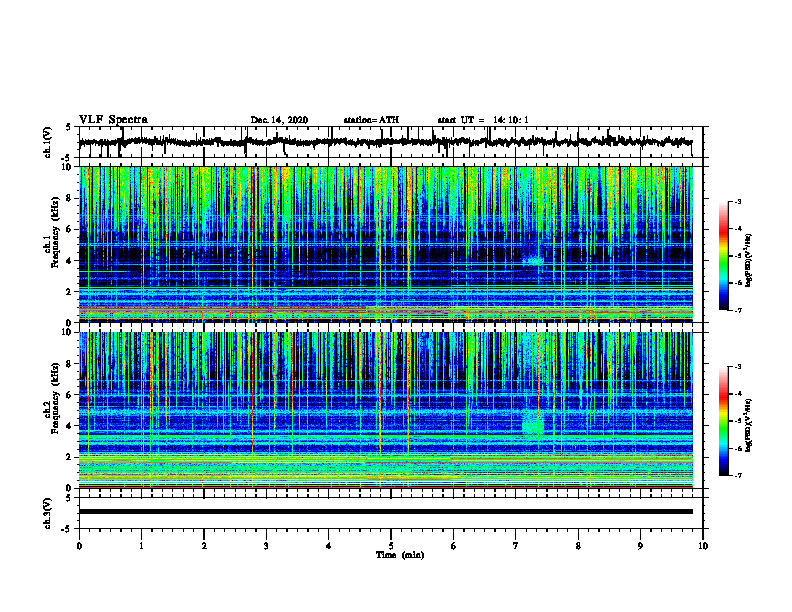Click the ch.1(V) waveform axis label

coord(48,142)
